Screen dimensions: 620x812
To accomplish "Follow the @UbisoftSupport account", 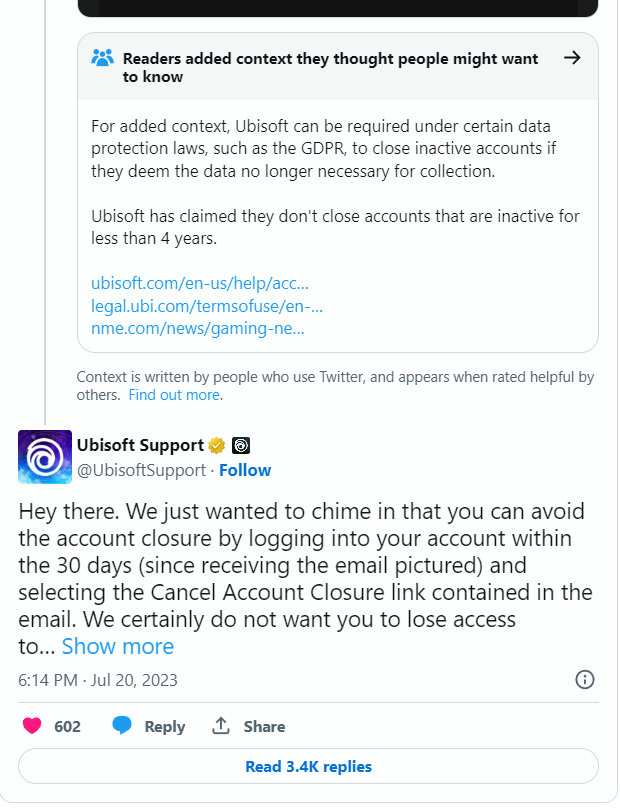I will point(245,470).
